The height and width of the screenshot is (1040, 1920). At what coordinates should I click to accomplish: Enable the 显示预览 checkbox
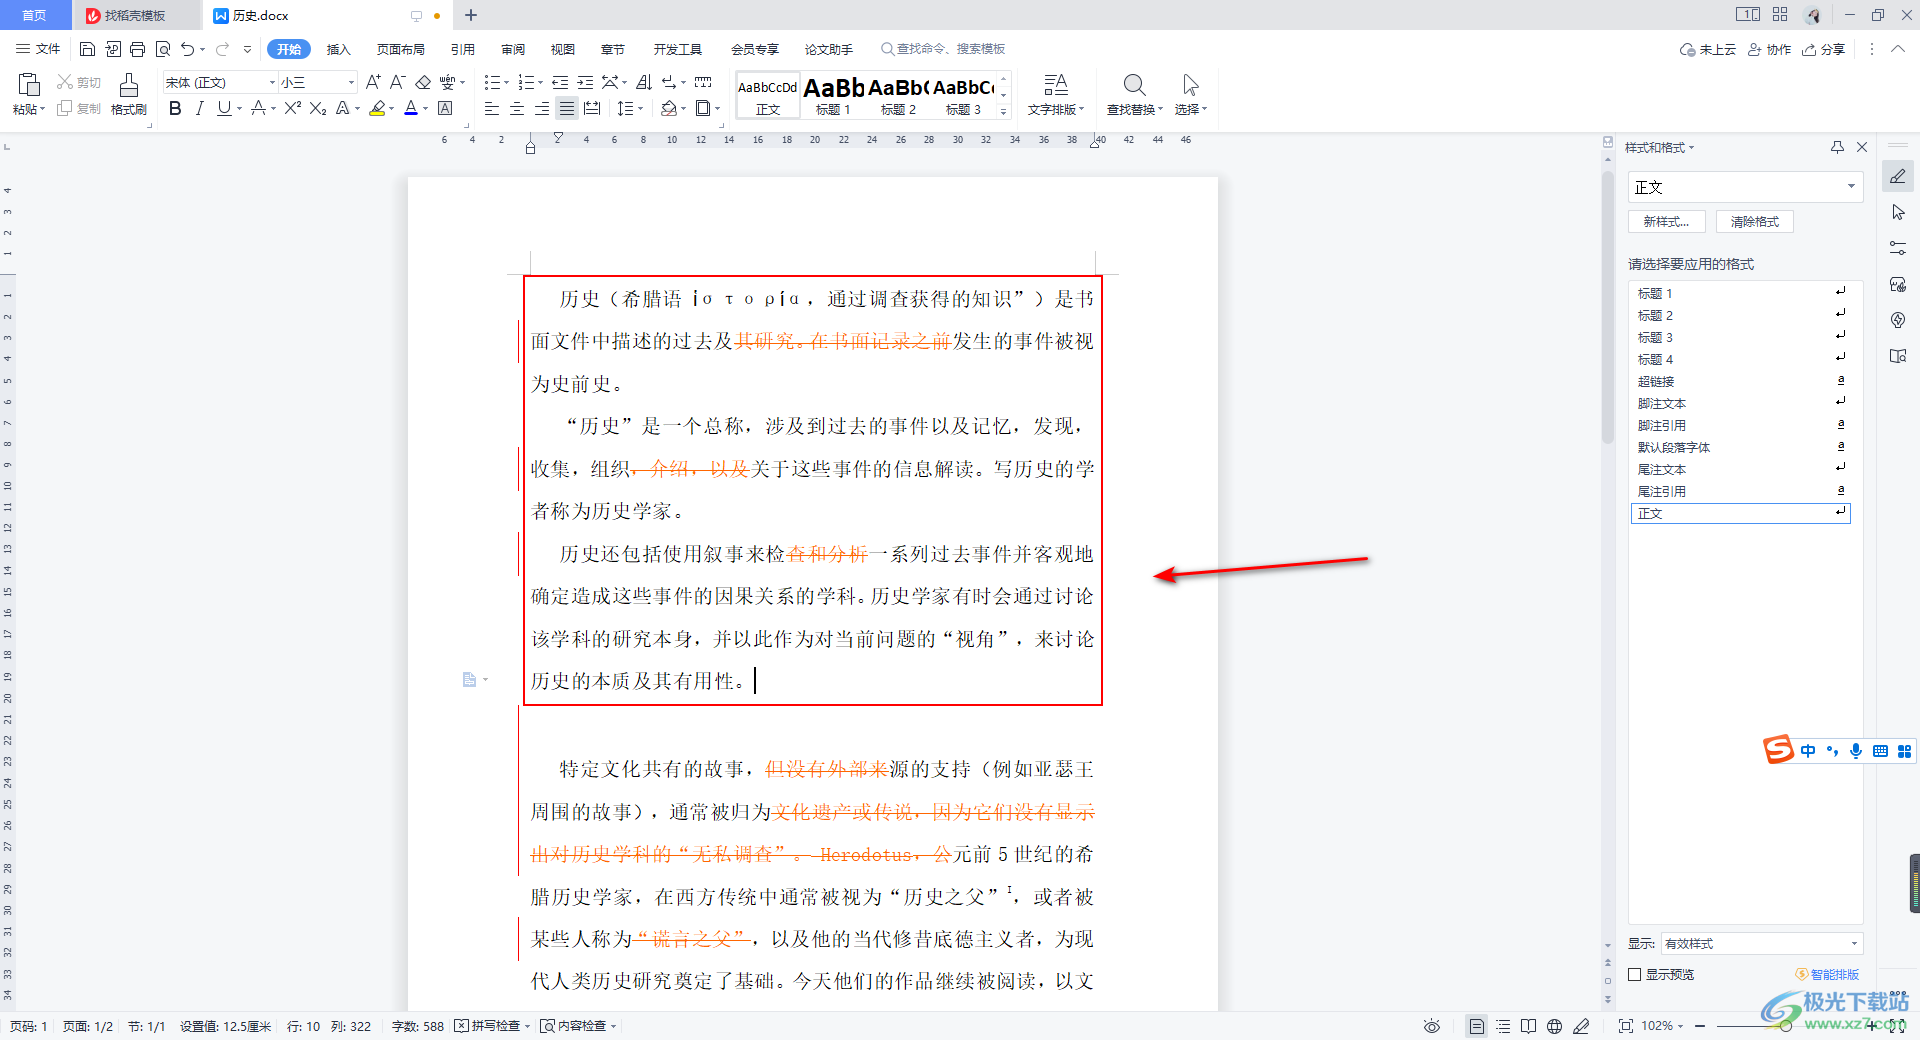[1634, 974]
